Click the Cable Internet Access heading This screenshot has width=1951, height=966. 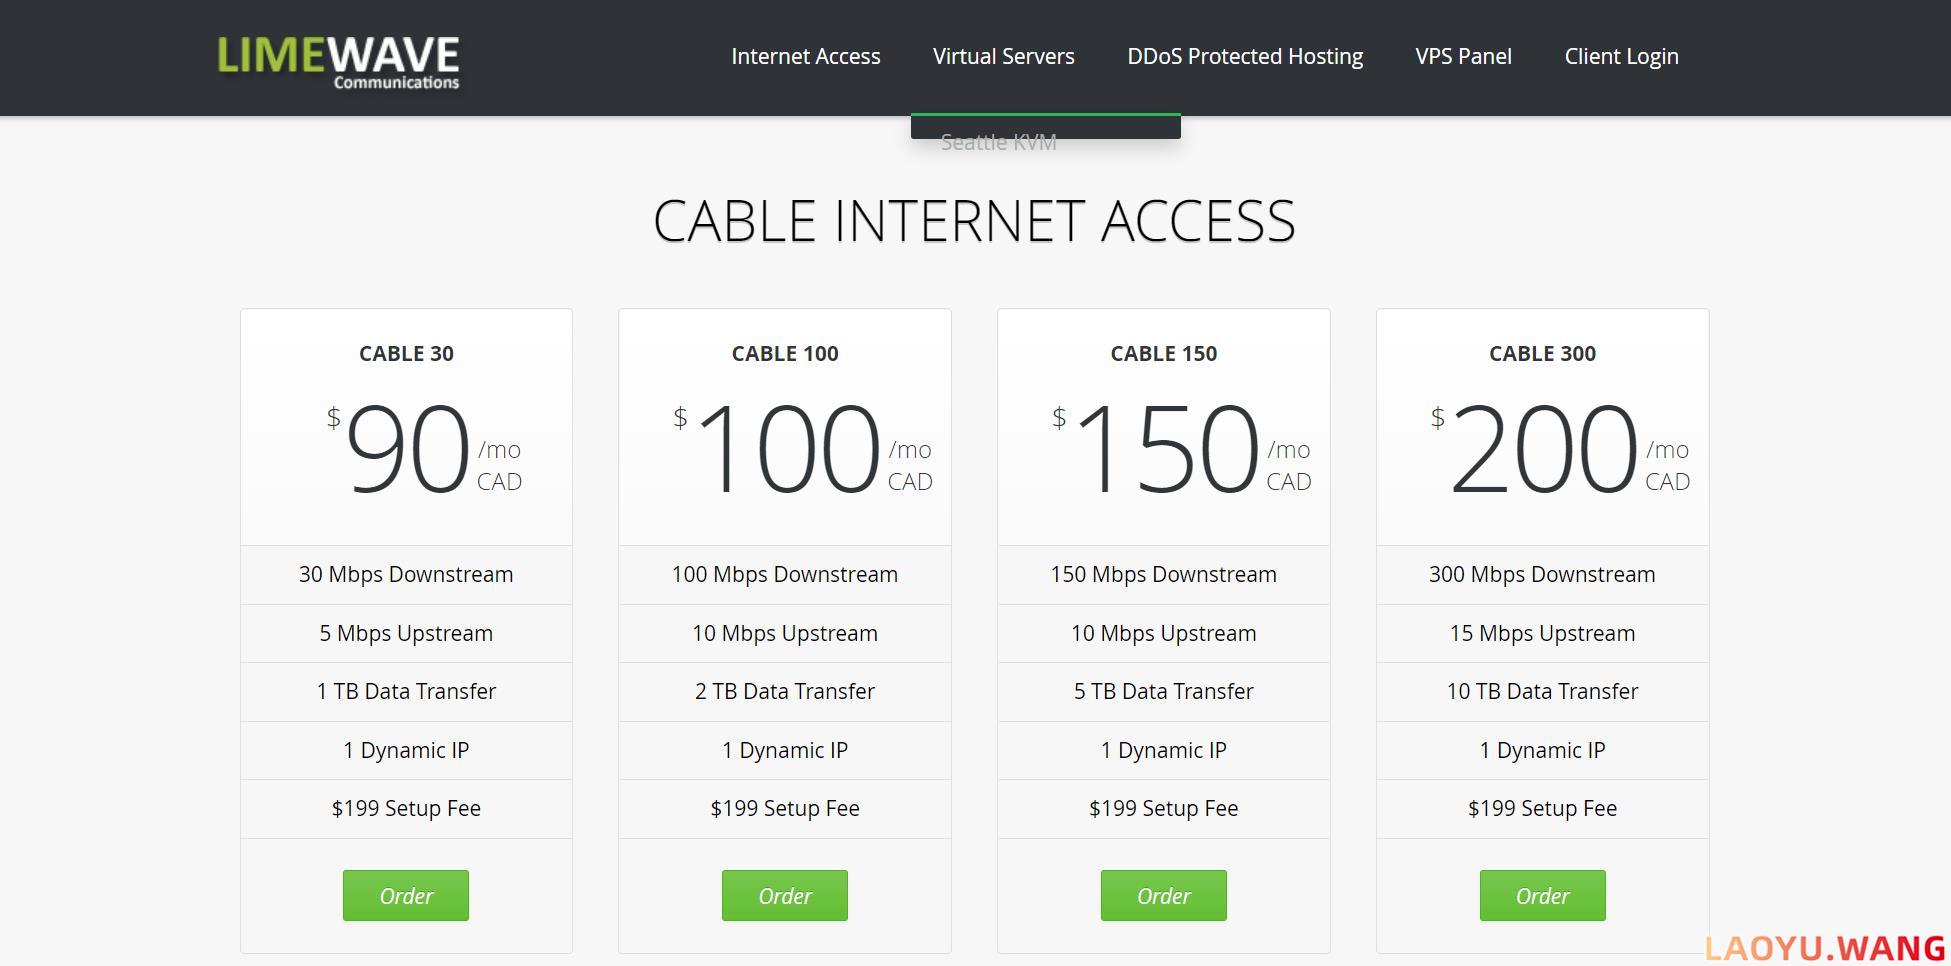[975, 221]
